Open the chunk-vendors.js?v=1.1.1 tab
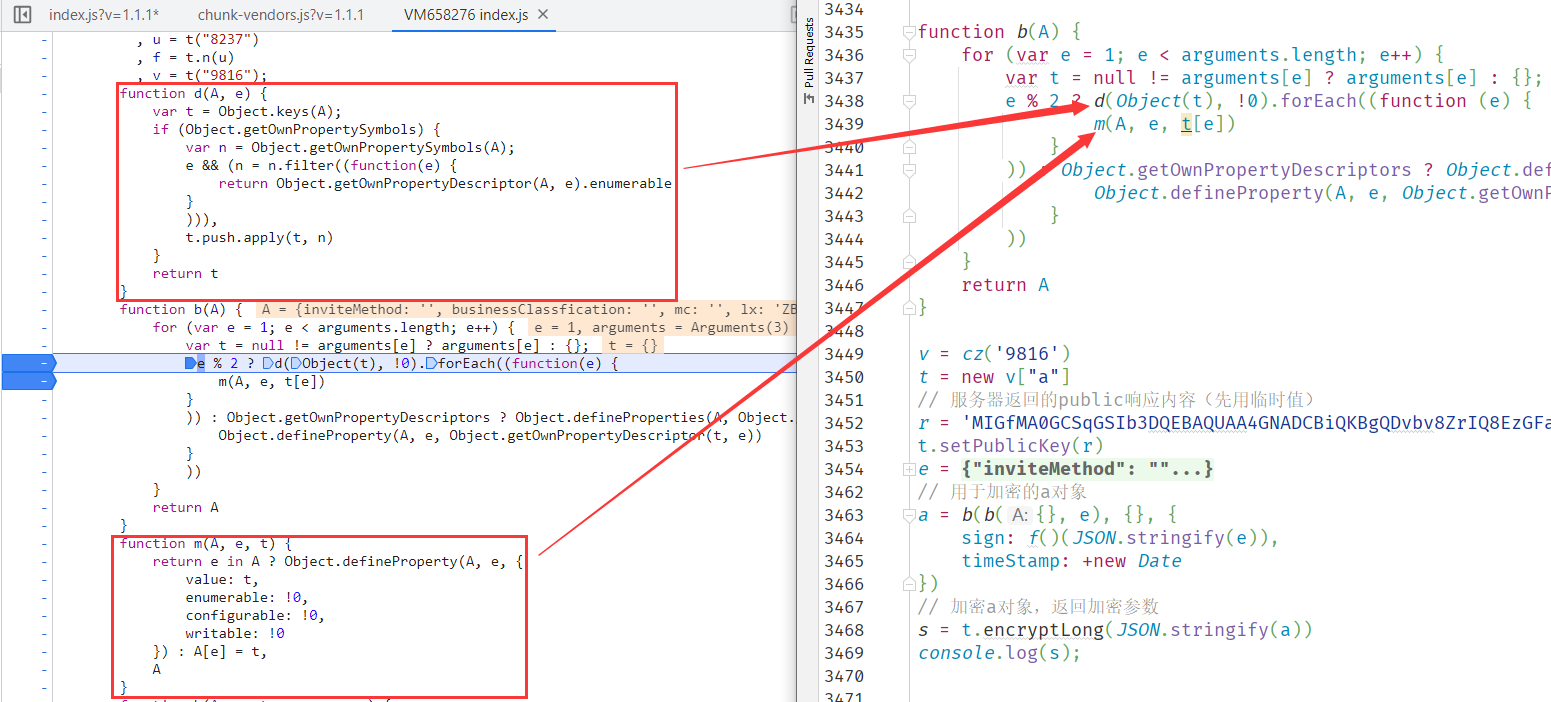Screen dimensions: 1551x702 (x=281, y=15)
